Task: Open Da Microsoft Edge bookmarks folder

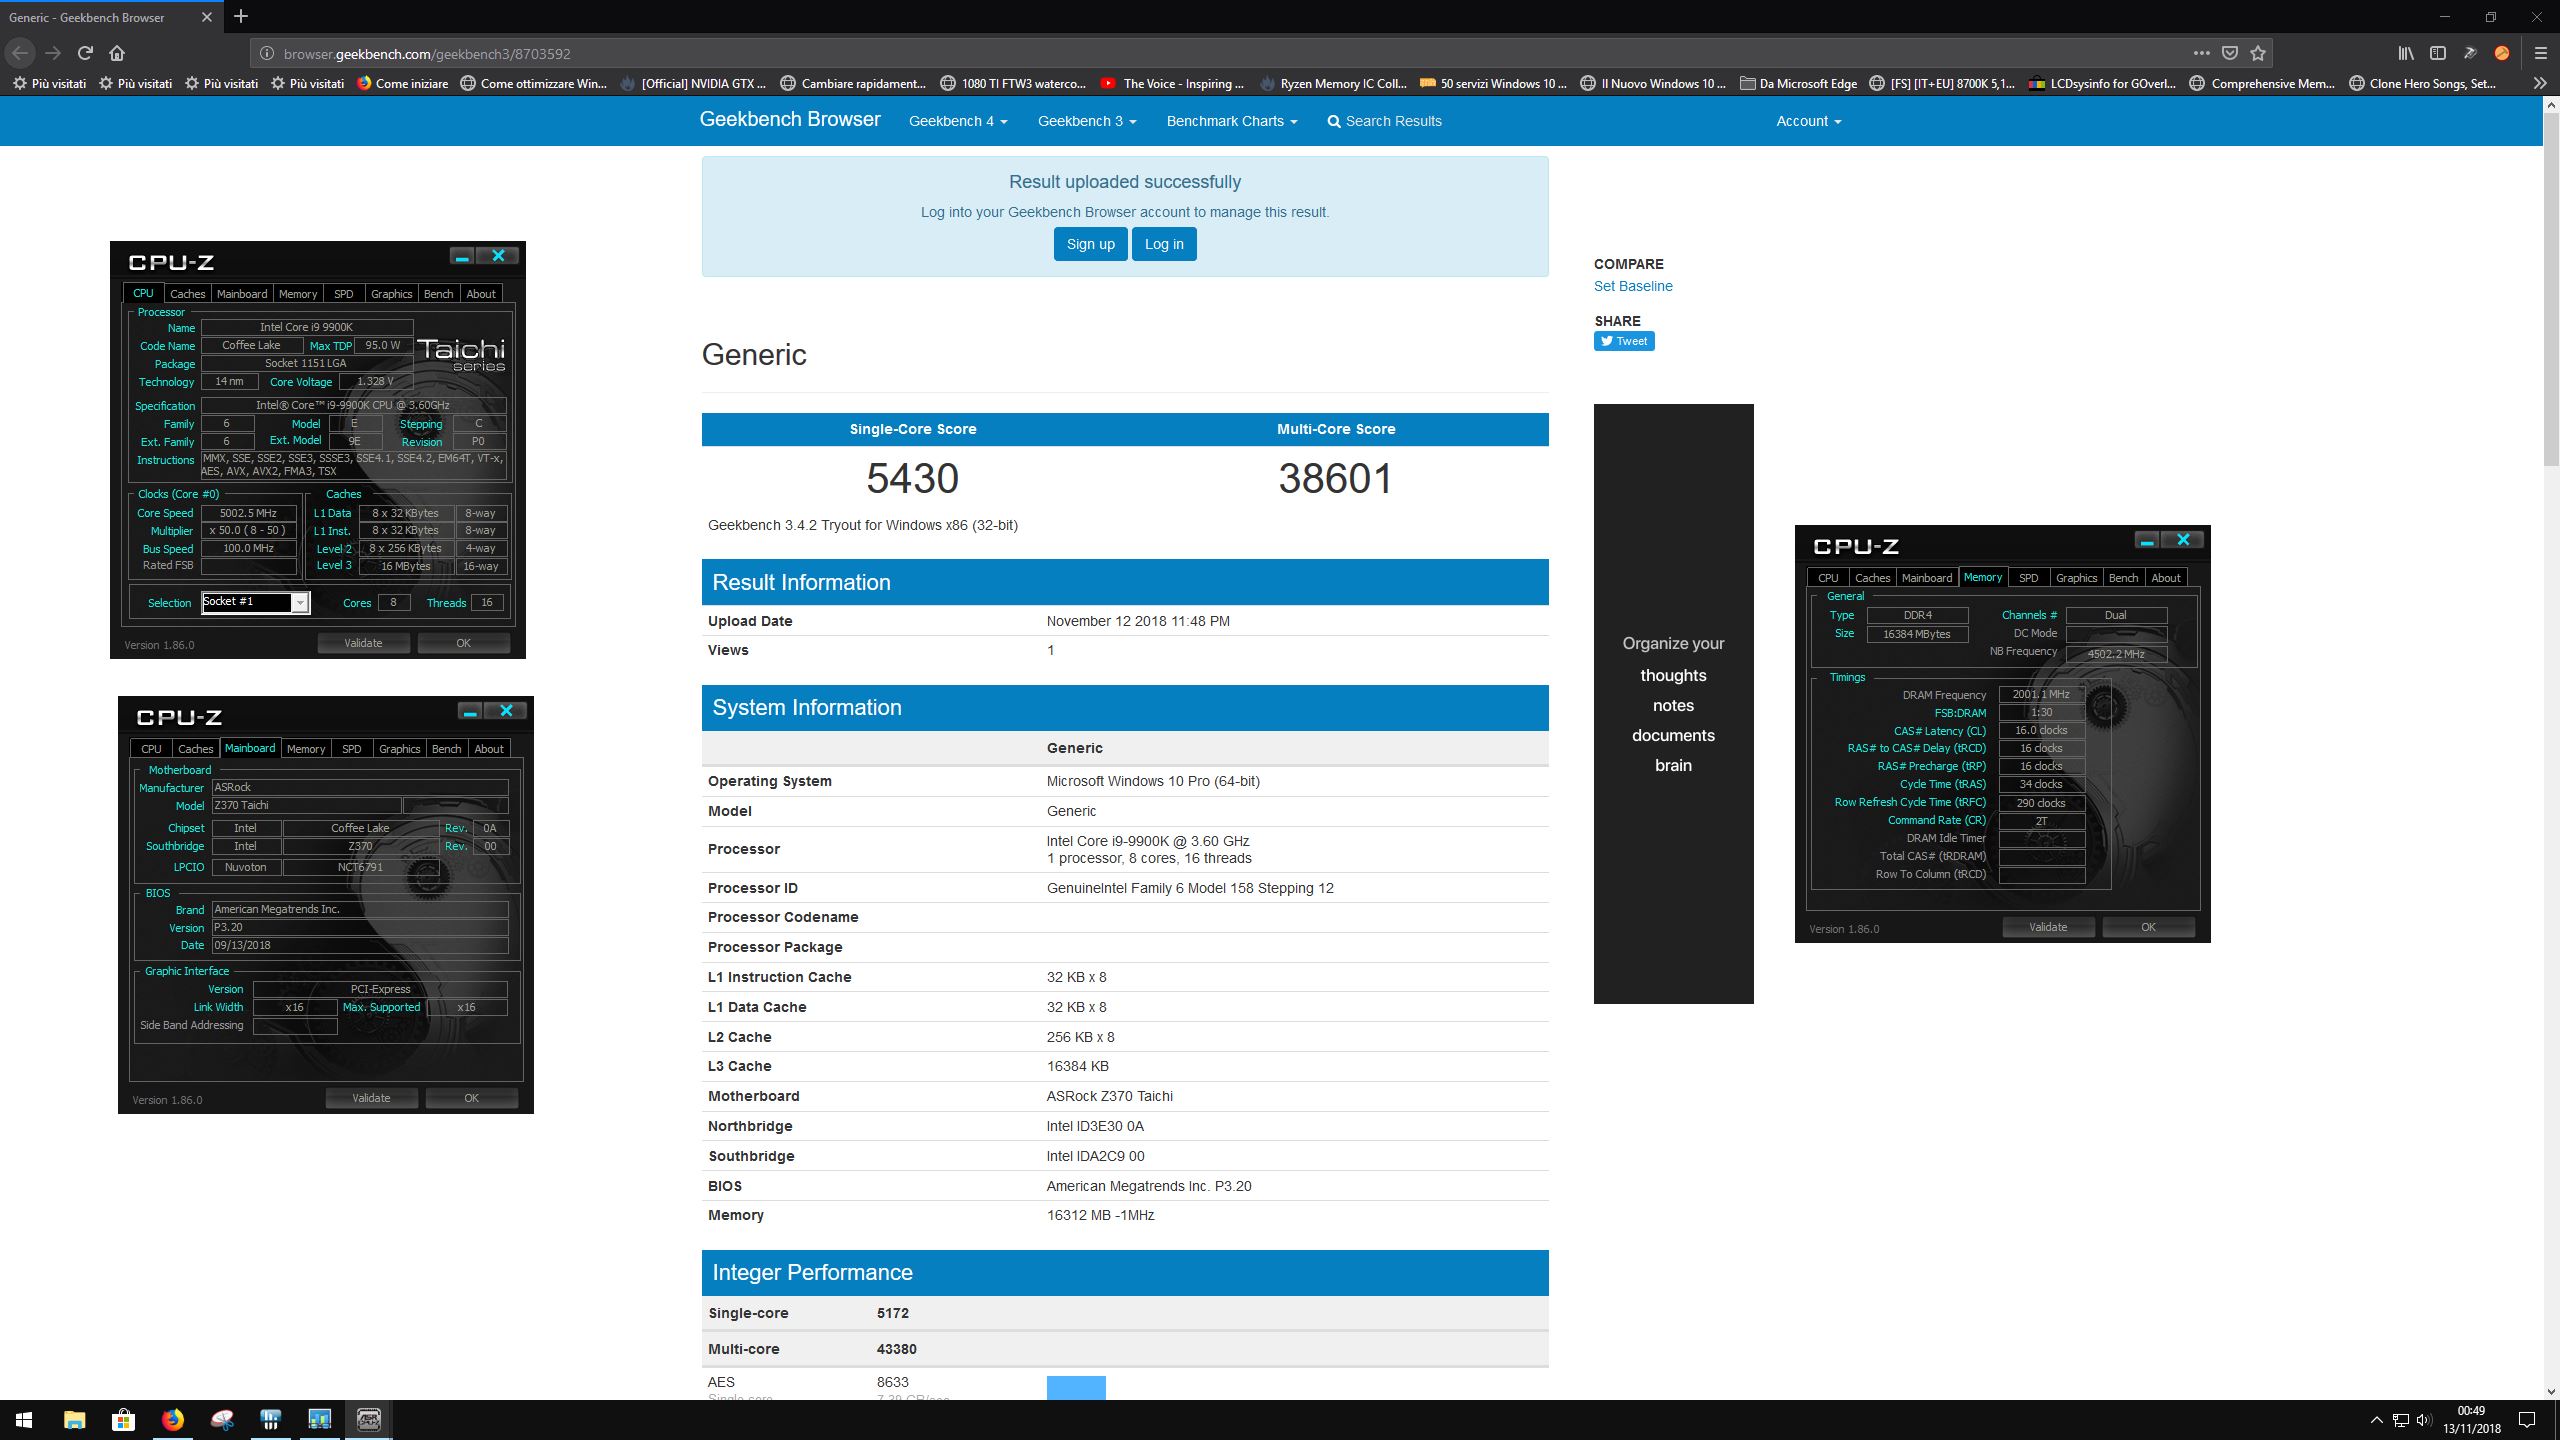Action: click(1798, 84)
